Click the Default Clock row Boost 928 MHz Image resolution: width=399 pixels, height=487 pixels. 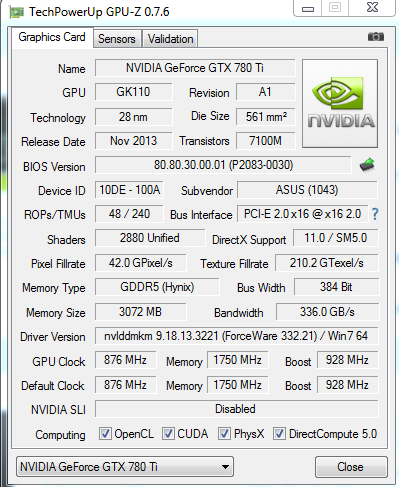pos(347,385)
